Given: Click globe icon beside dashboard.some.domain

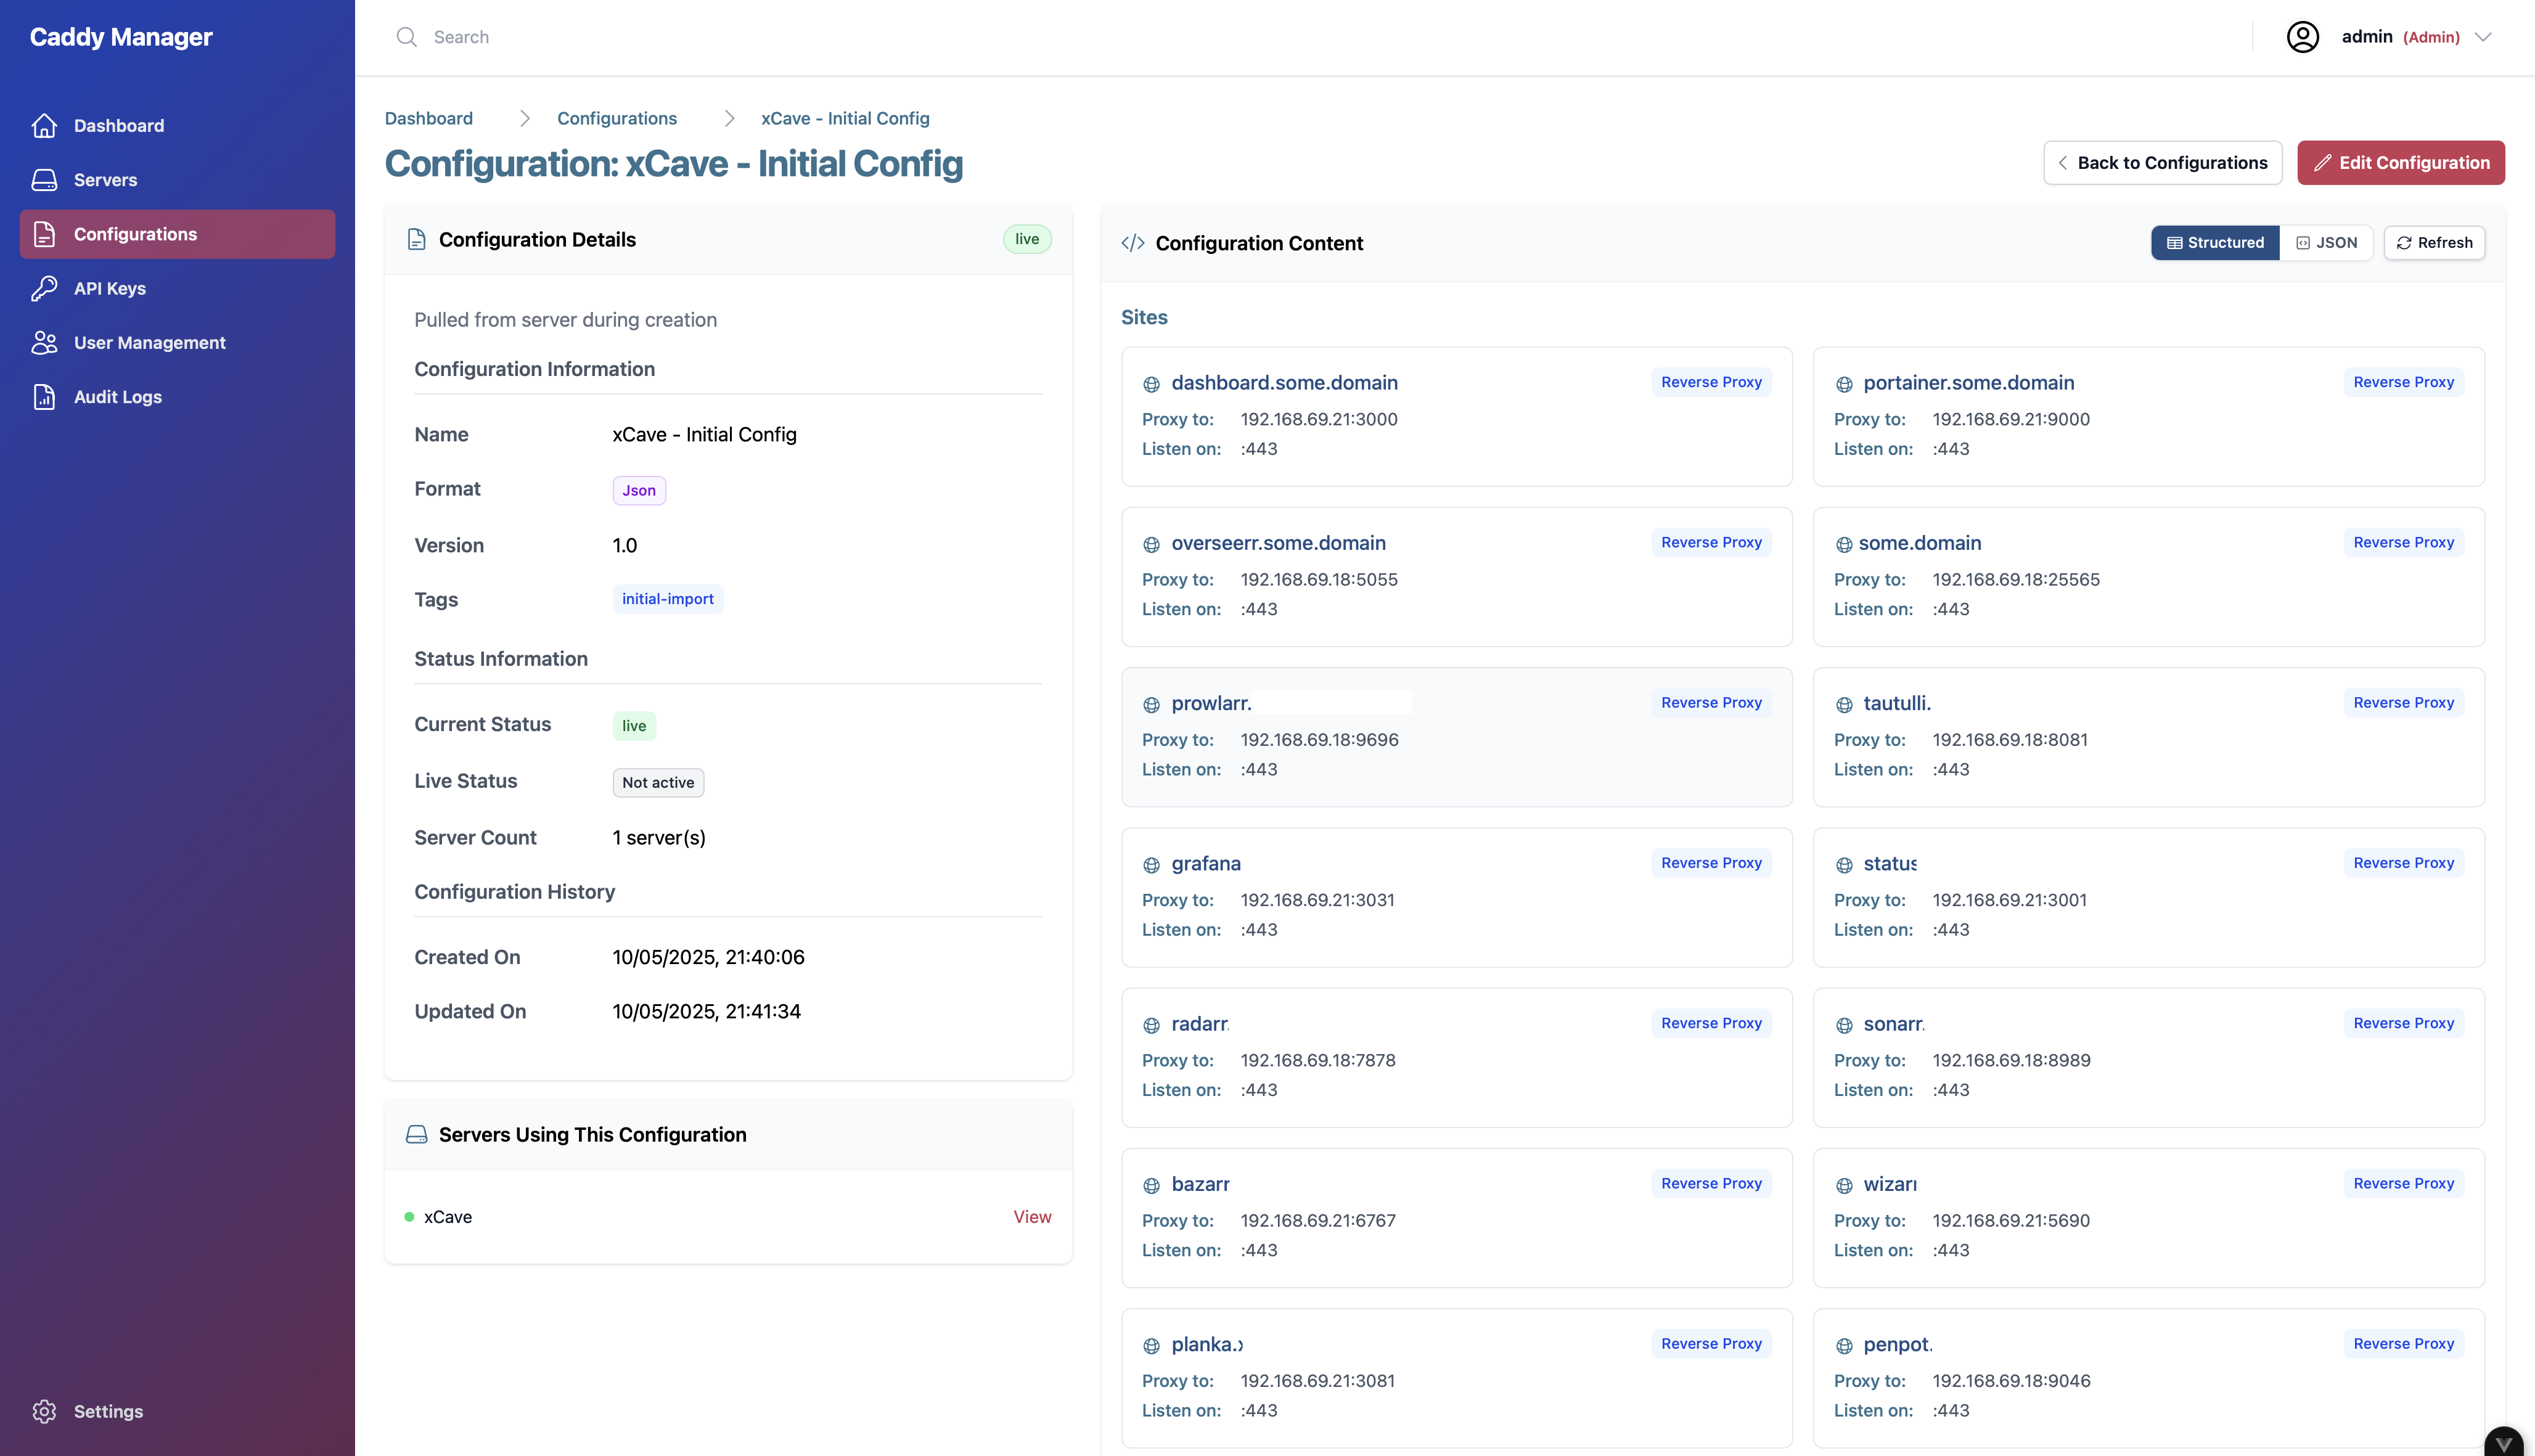Looking at the screenshot, I should 1151,384.
